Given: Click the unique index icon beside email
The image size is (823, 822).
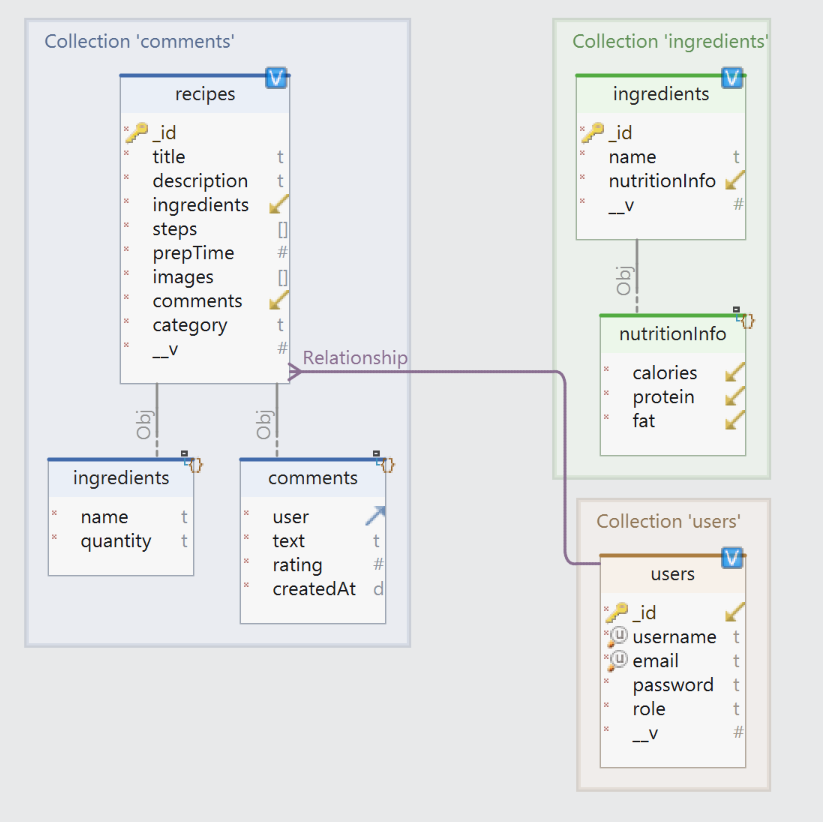Looking at the screenshot, I should [x=619, y=660].
